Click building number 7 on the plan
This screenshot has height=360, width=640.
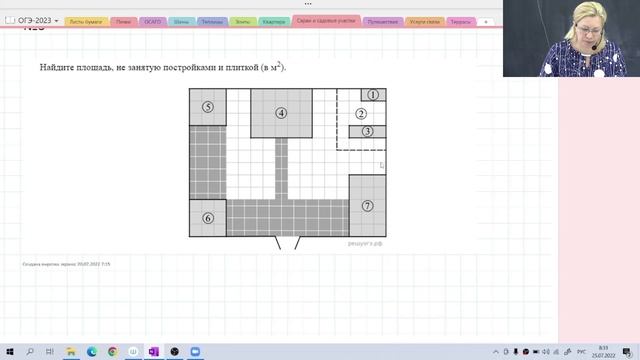point(367,206)
